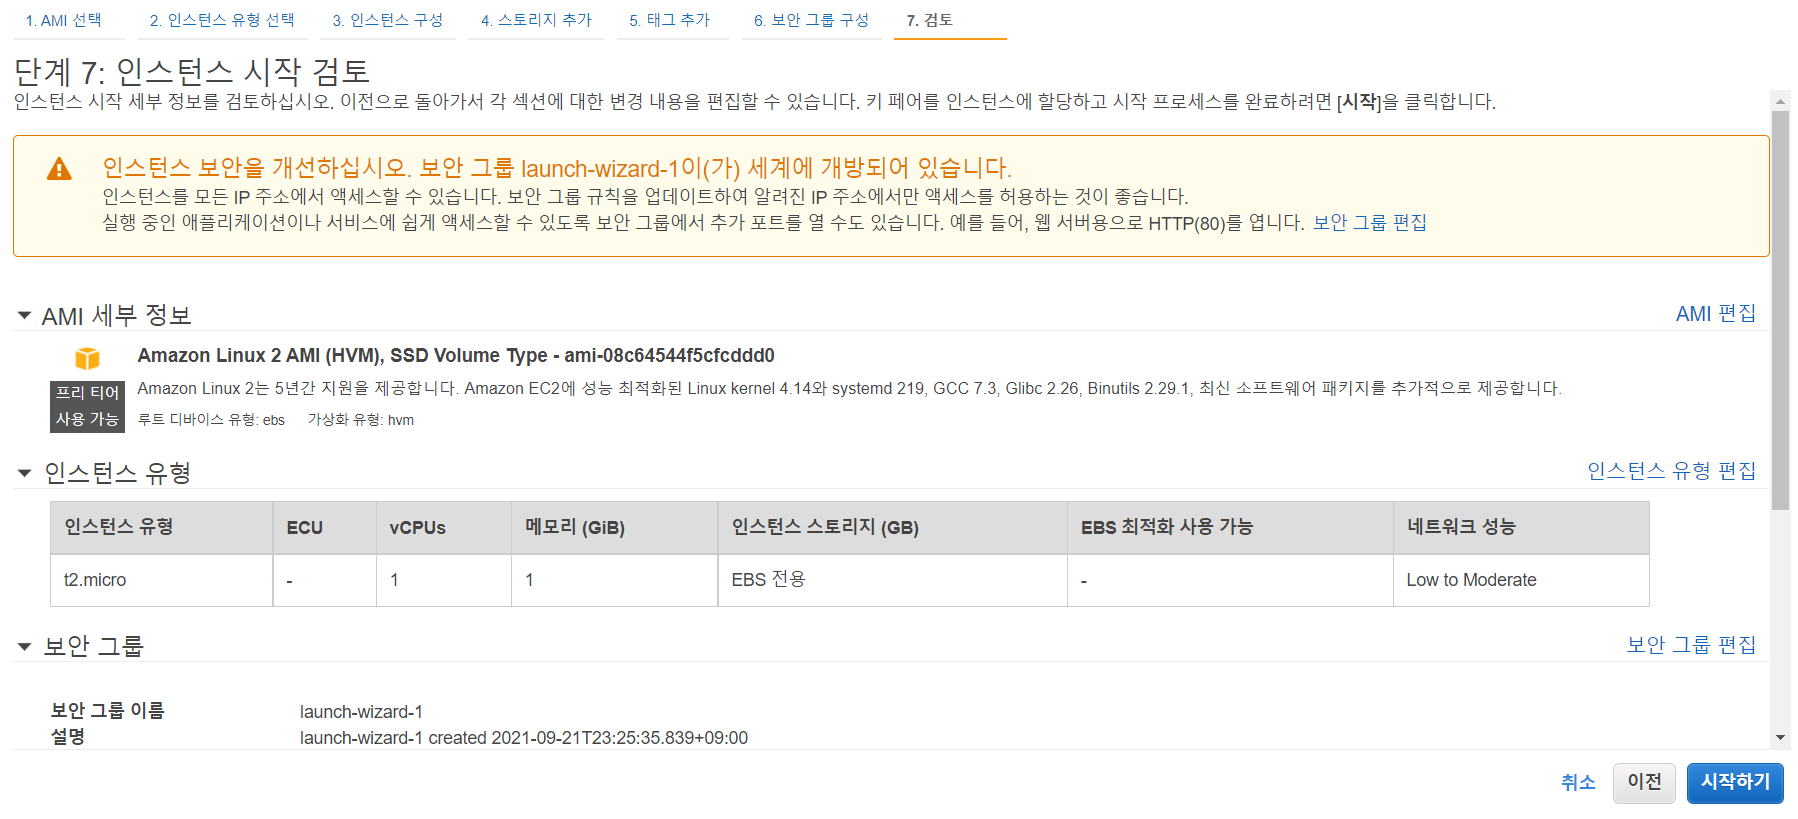The height and width of the screenshot is (819, 1798).
Task: Open step 6 보안 그룹 구성 tab
Action: [811, 20]
